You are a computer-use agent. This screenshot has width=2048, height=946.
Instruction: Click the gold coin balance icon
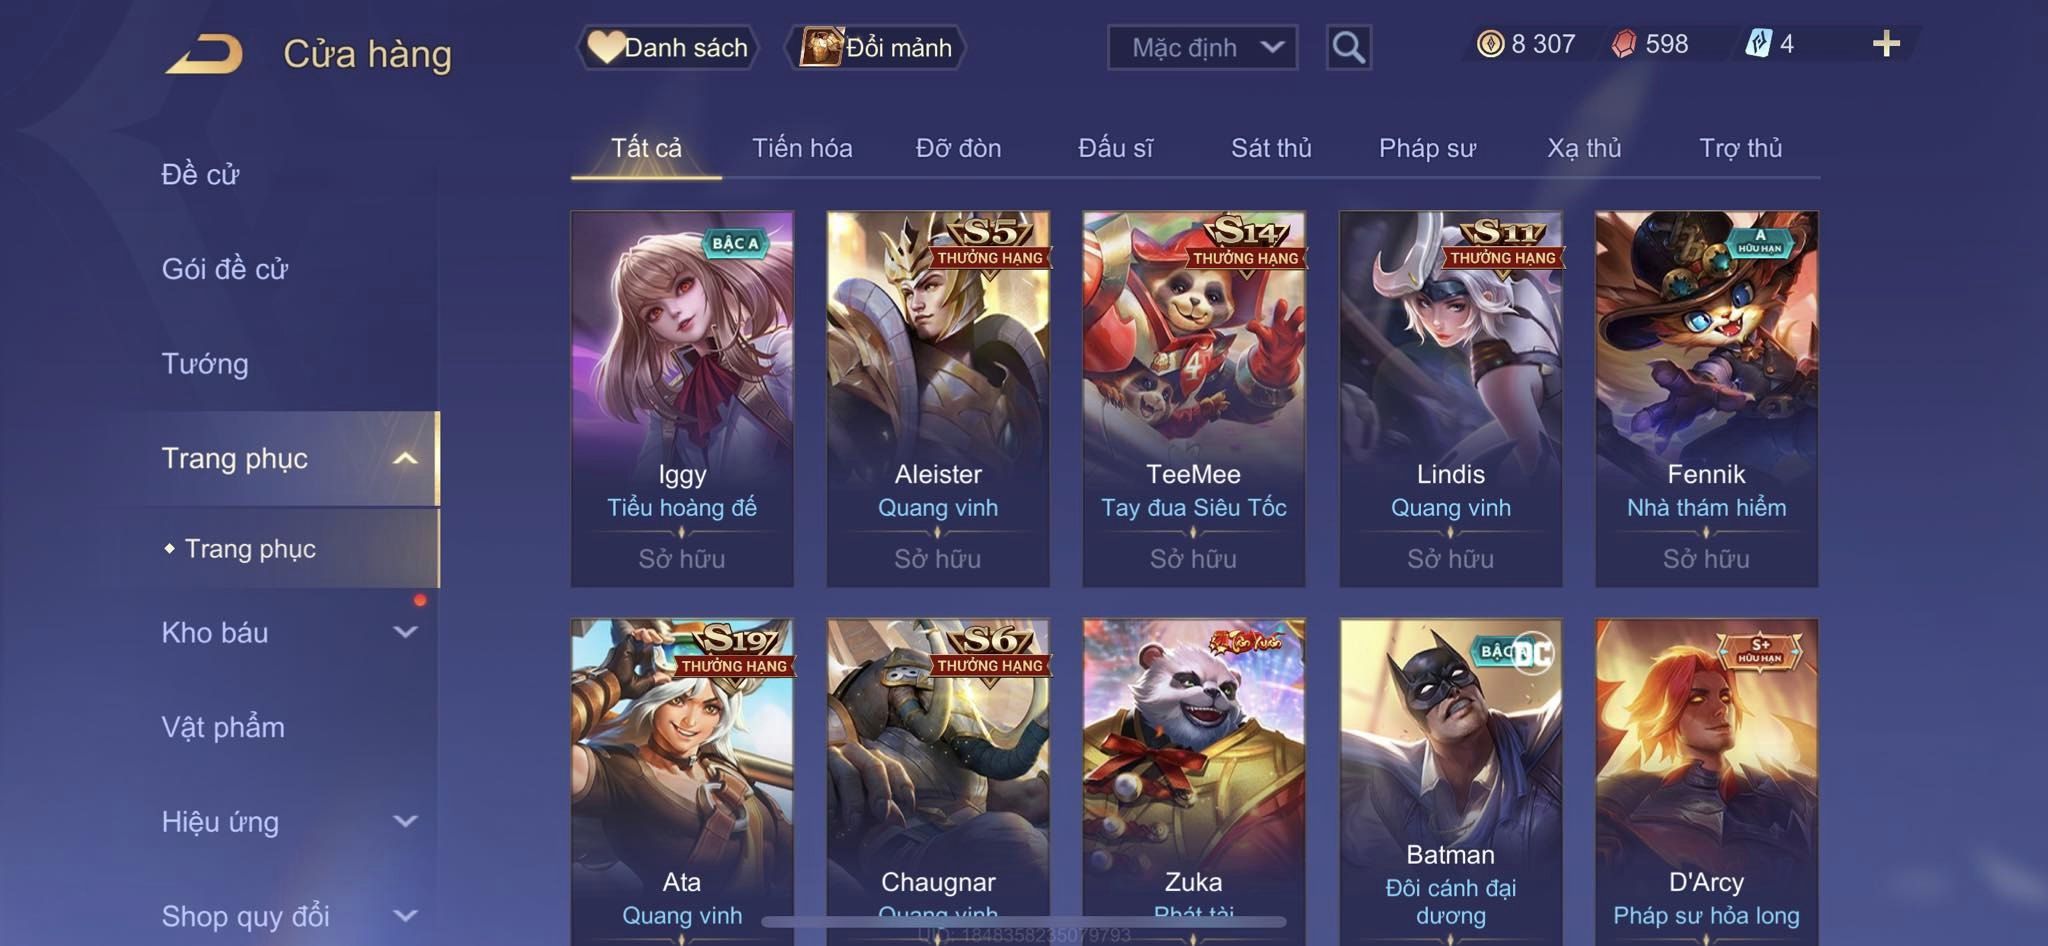(1490, 44)
